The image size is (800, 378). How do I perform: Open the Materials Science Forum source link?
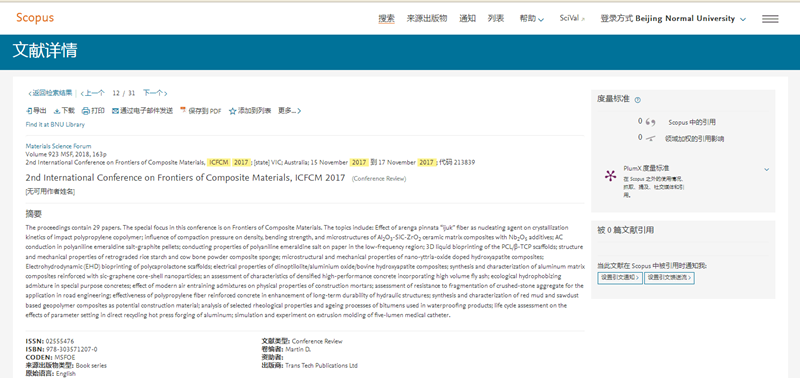click(58, 146)
